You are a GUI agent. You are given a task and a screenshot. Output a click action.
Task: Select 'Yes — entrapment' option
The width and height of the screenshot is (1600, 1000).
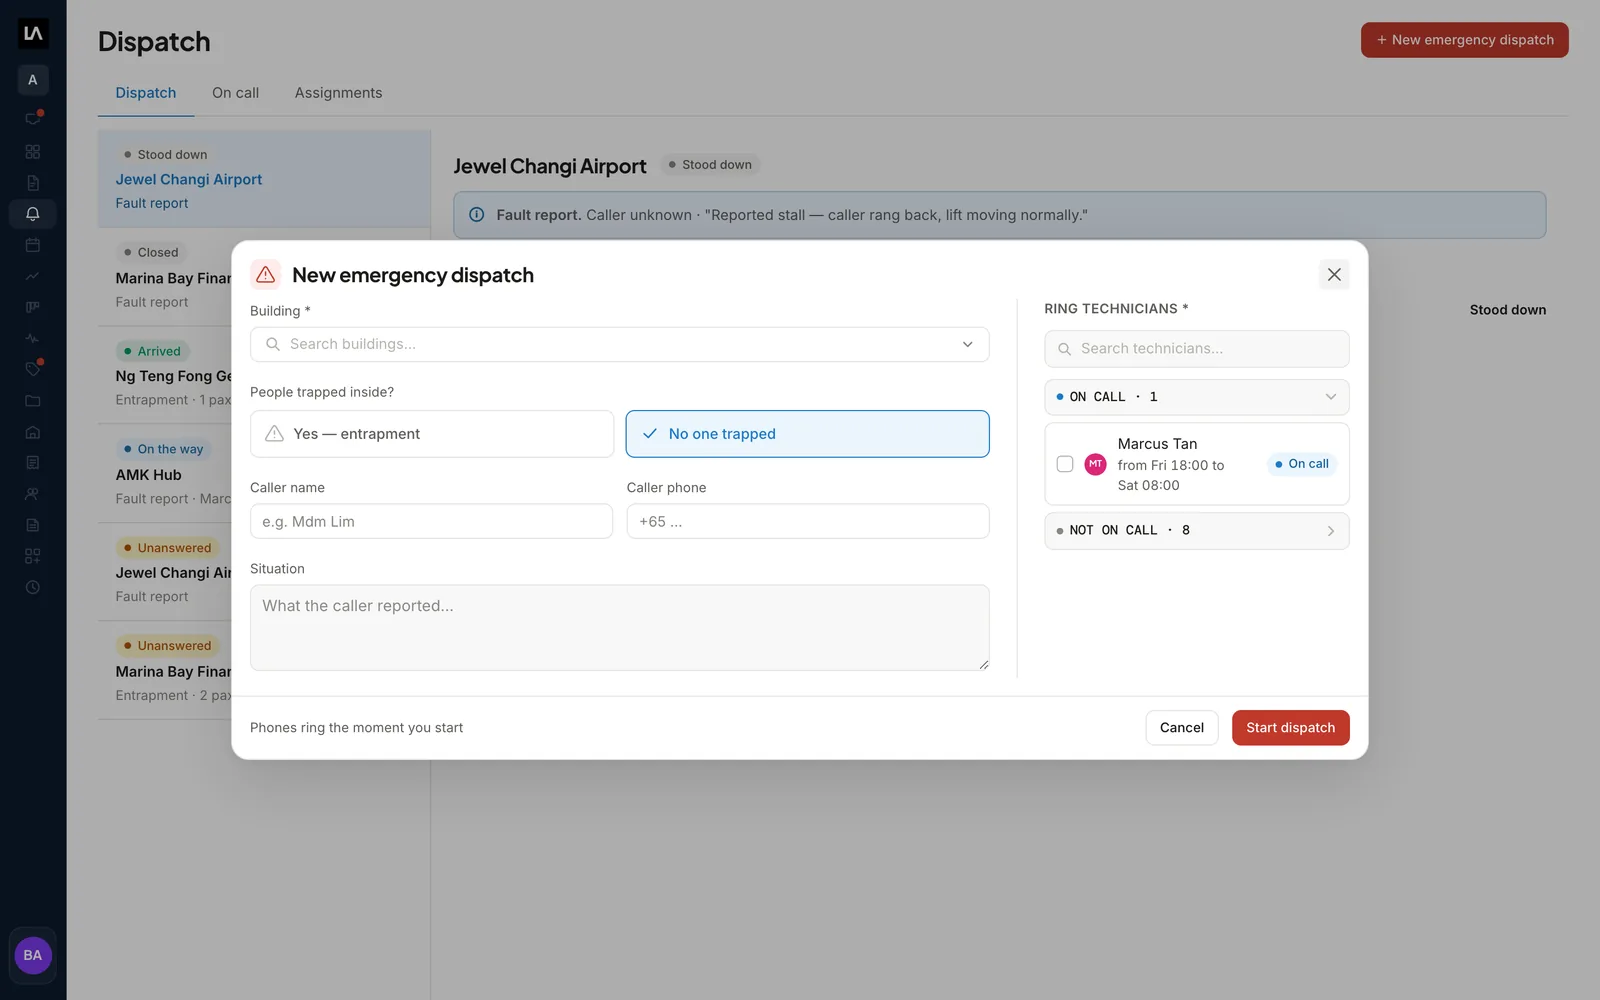click(x=432, y=434)
